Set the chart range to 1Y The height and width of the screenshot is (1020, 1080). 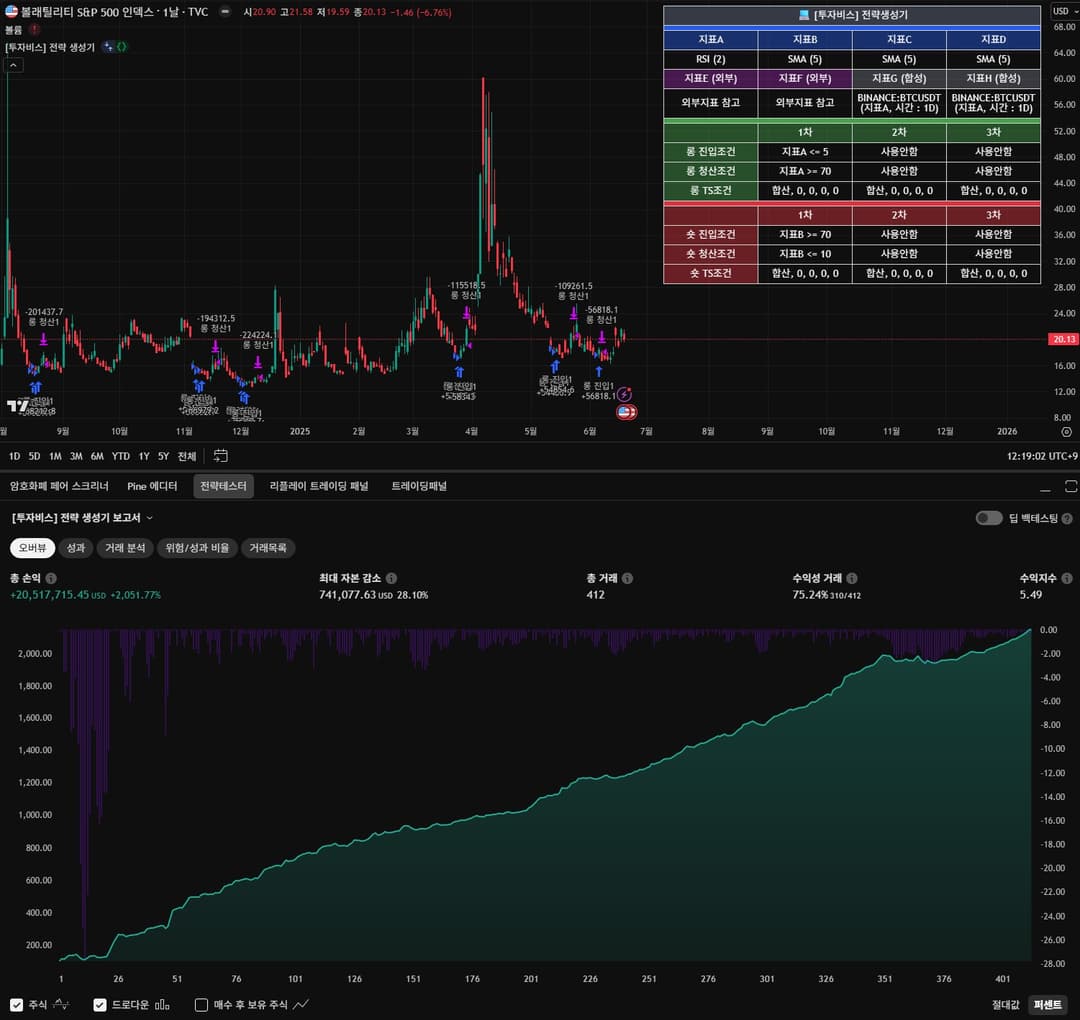144,457
